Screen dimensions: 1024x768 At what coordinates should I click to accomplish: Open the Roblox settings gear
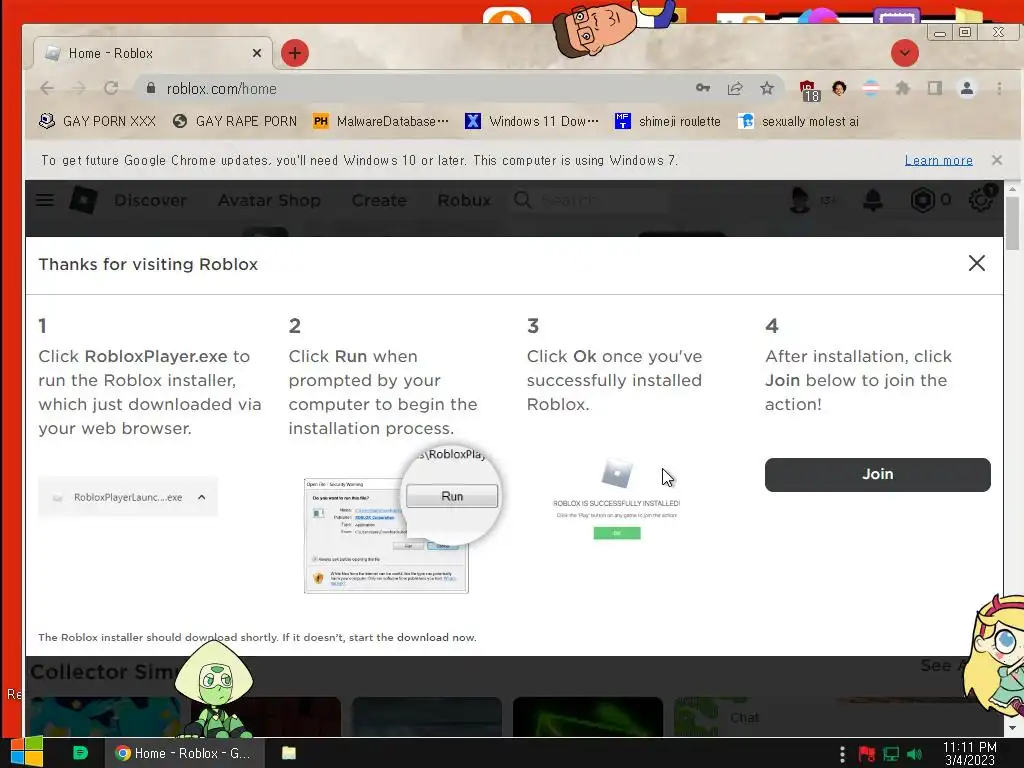click(980, 200)
